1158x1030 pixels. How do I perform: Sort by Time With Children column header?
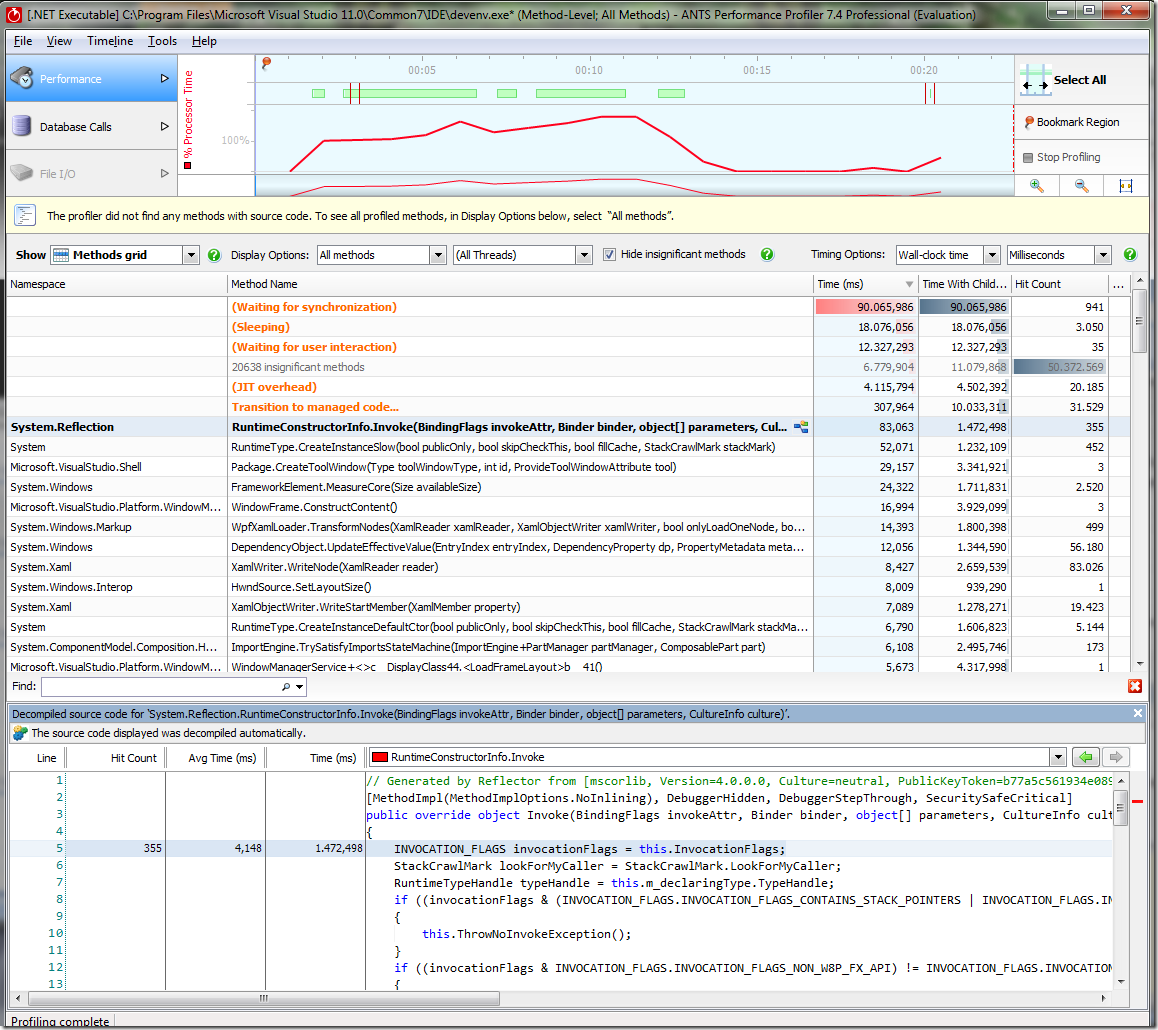click(x=965, y=284)
